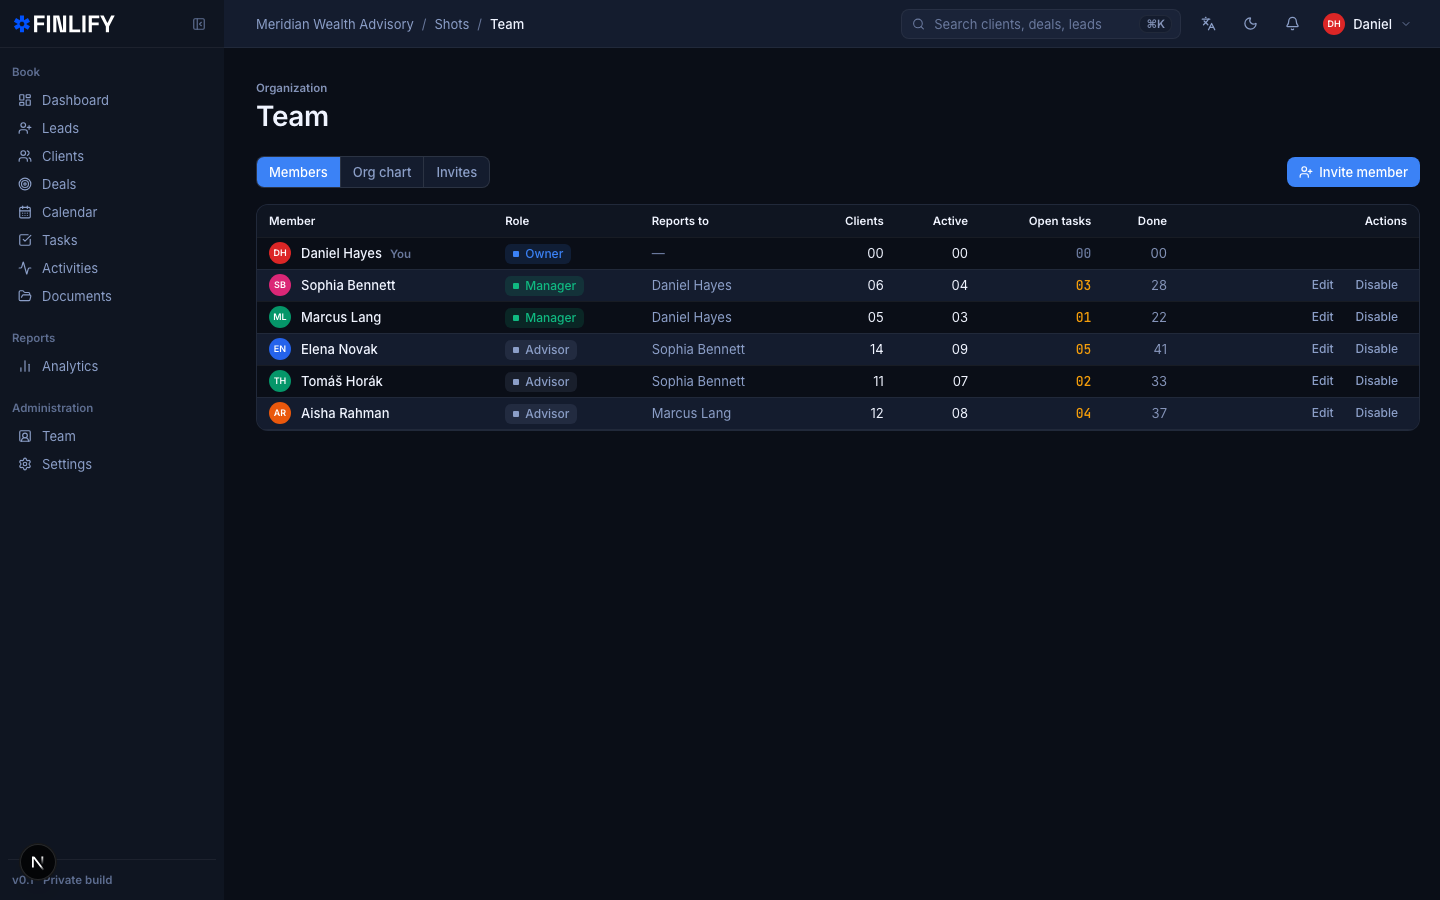Viewport: 1440px width, 900px height.
Task: Edit Elena Novak's member row
Action: coord(1322,349)
